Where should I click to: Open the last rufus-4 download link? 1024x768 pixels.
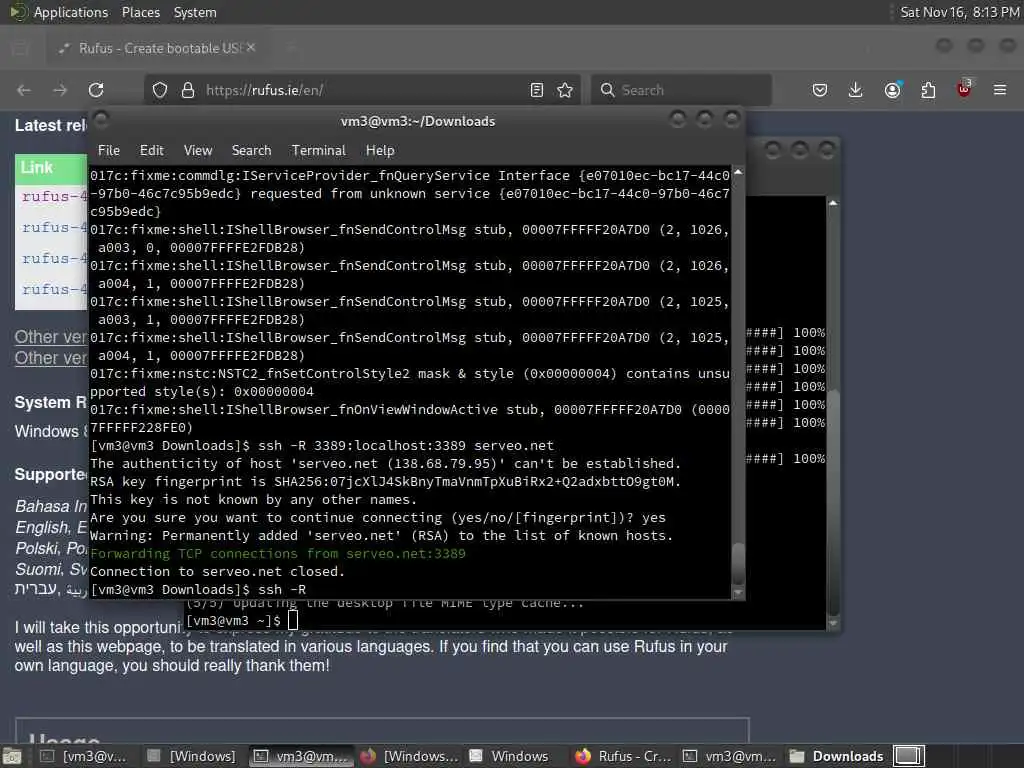point(54,289)
